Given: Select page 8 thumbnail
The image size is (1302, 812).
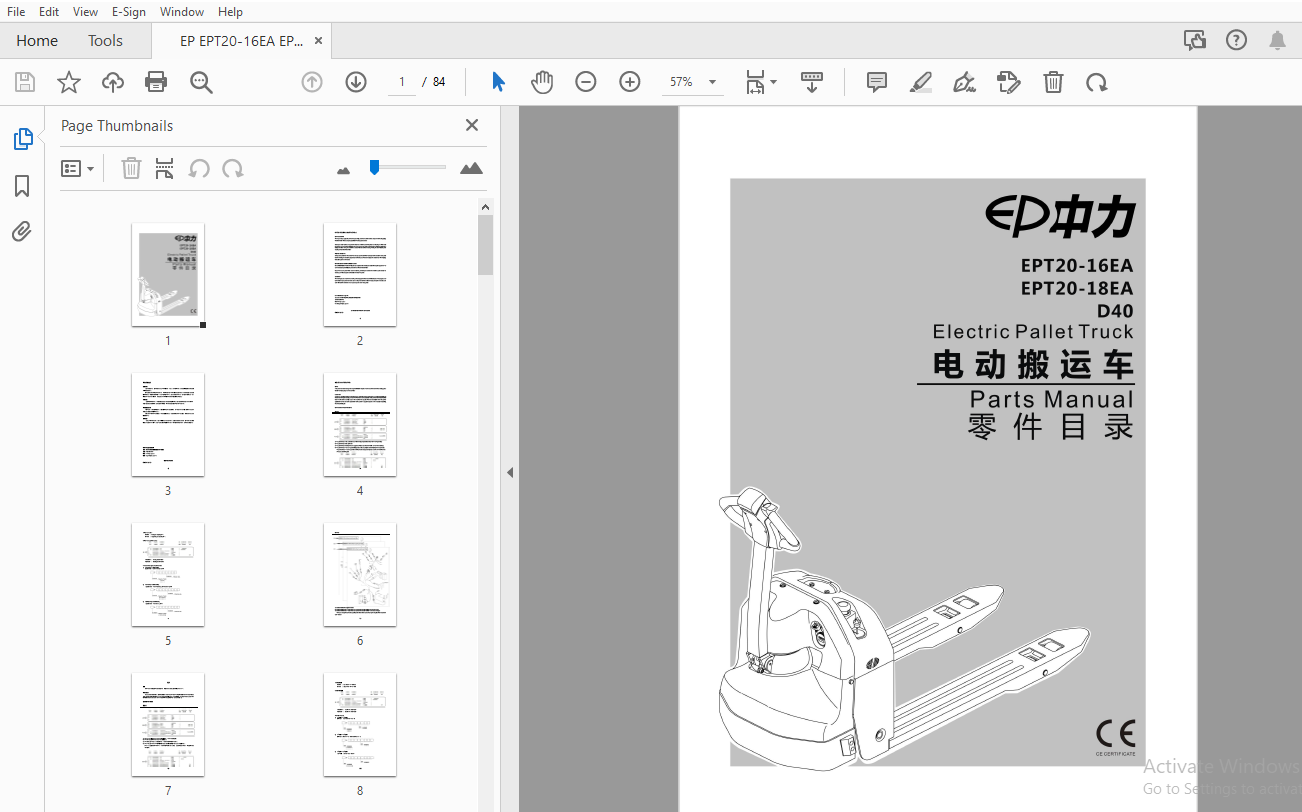Looking at the screenshot, I should (360, 725).
